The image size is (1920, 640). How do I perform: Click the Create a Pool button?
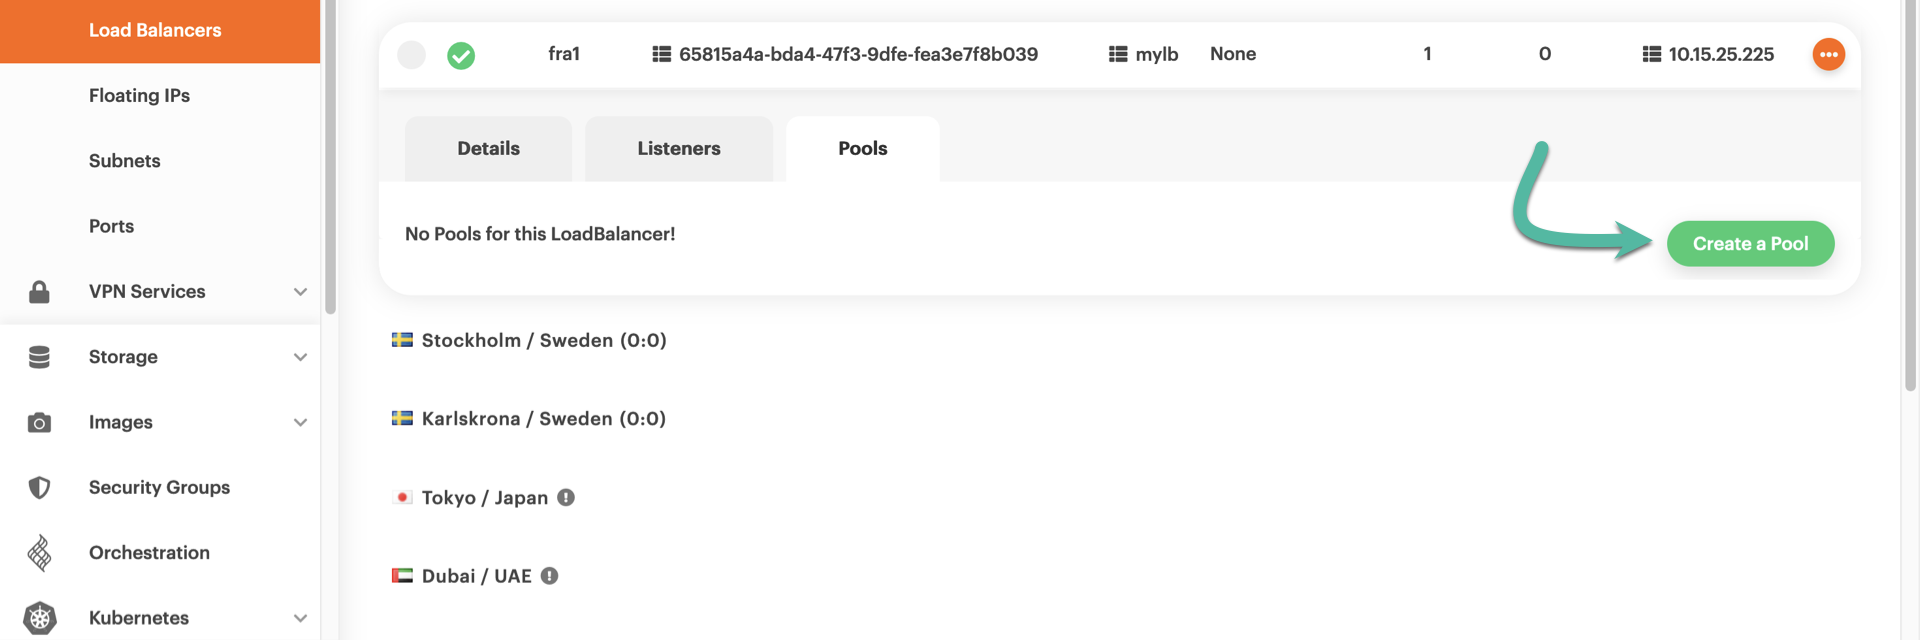click(x=1750, y=244)
